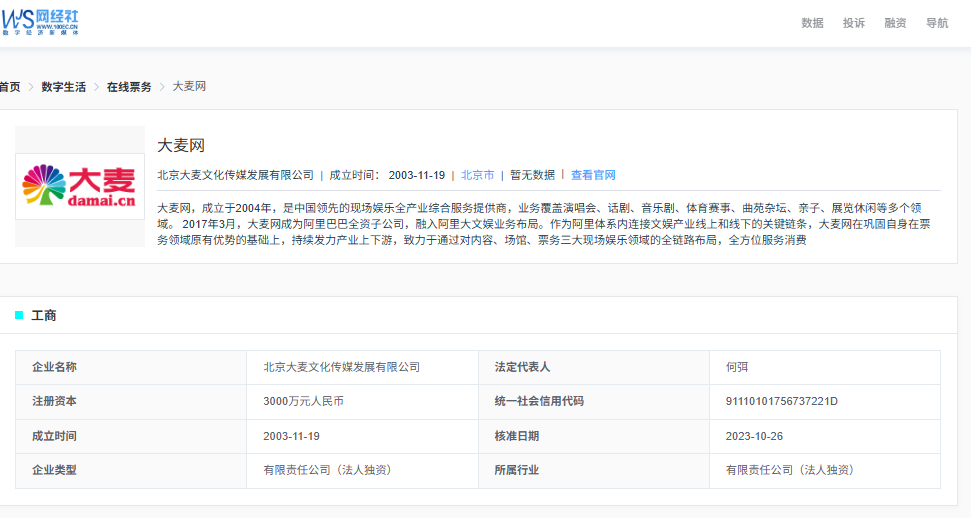Select the header company name 北京大麦文化传媒发展有限公司
The width and height of the screenshot is (971, 518).
click(235, 175)
